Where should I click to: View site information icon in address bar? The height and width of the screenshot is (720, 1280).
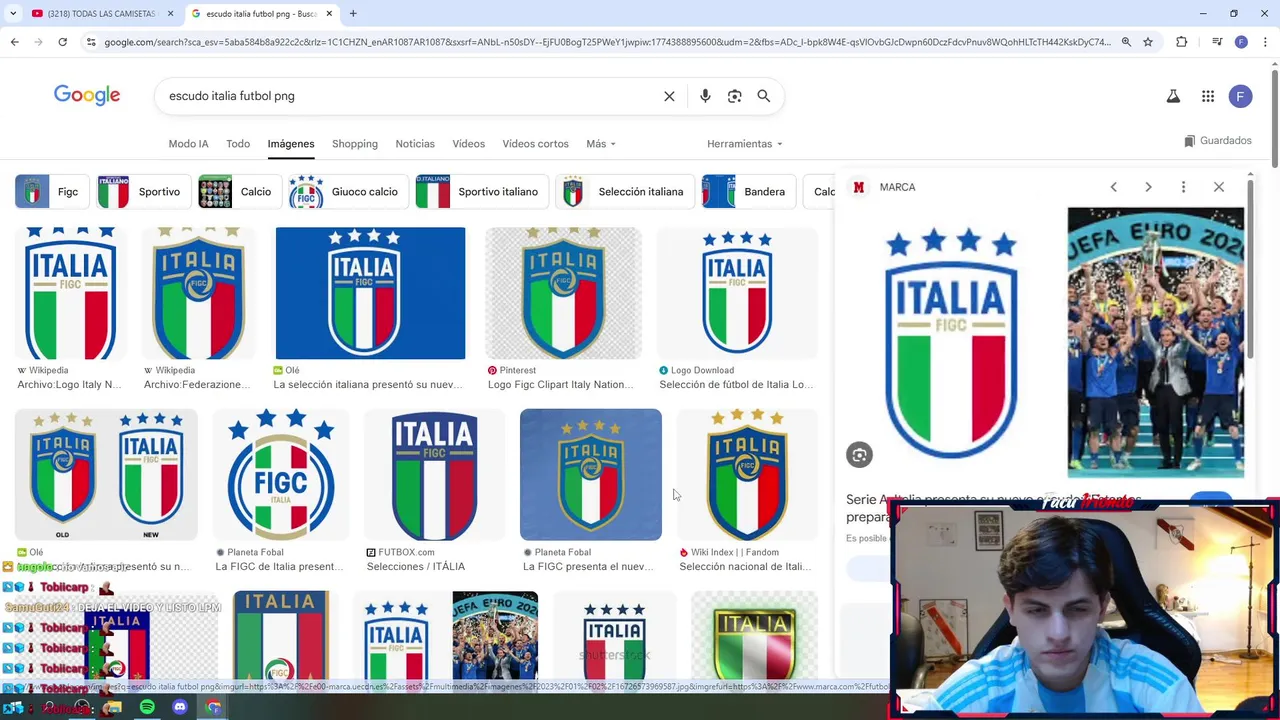pyautogui.click(x=91, y=42)
